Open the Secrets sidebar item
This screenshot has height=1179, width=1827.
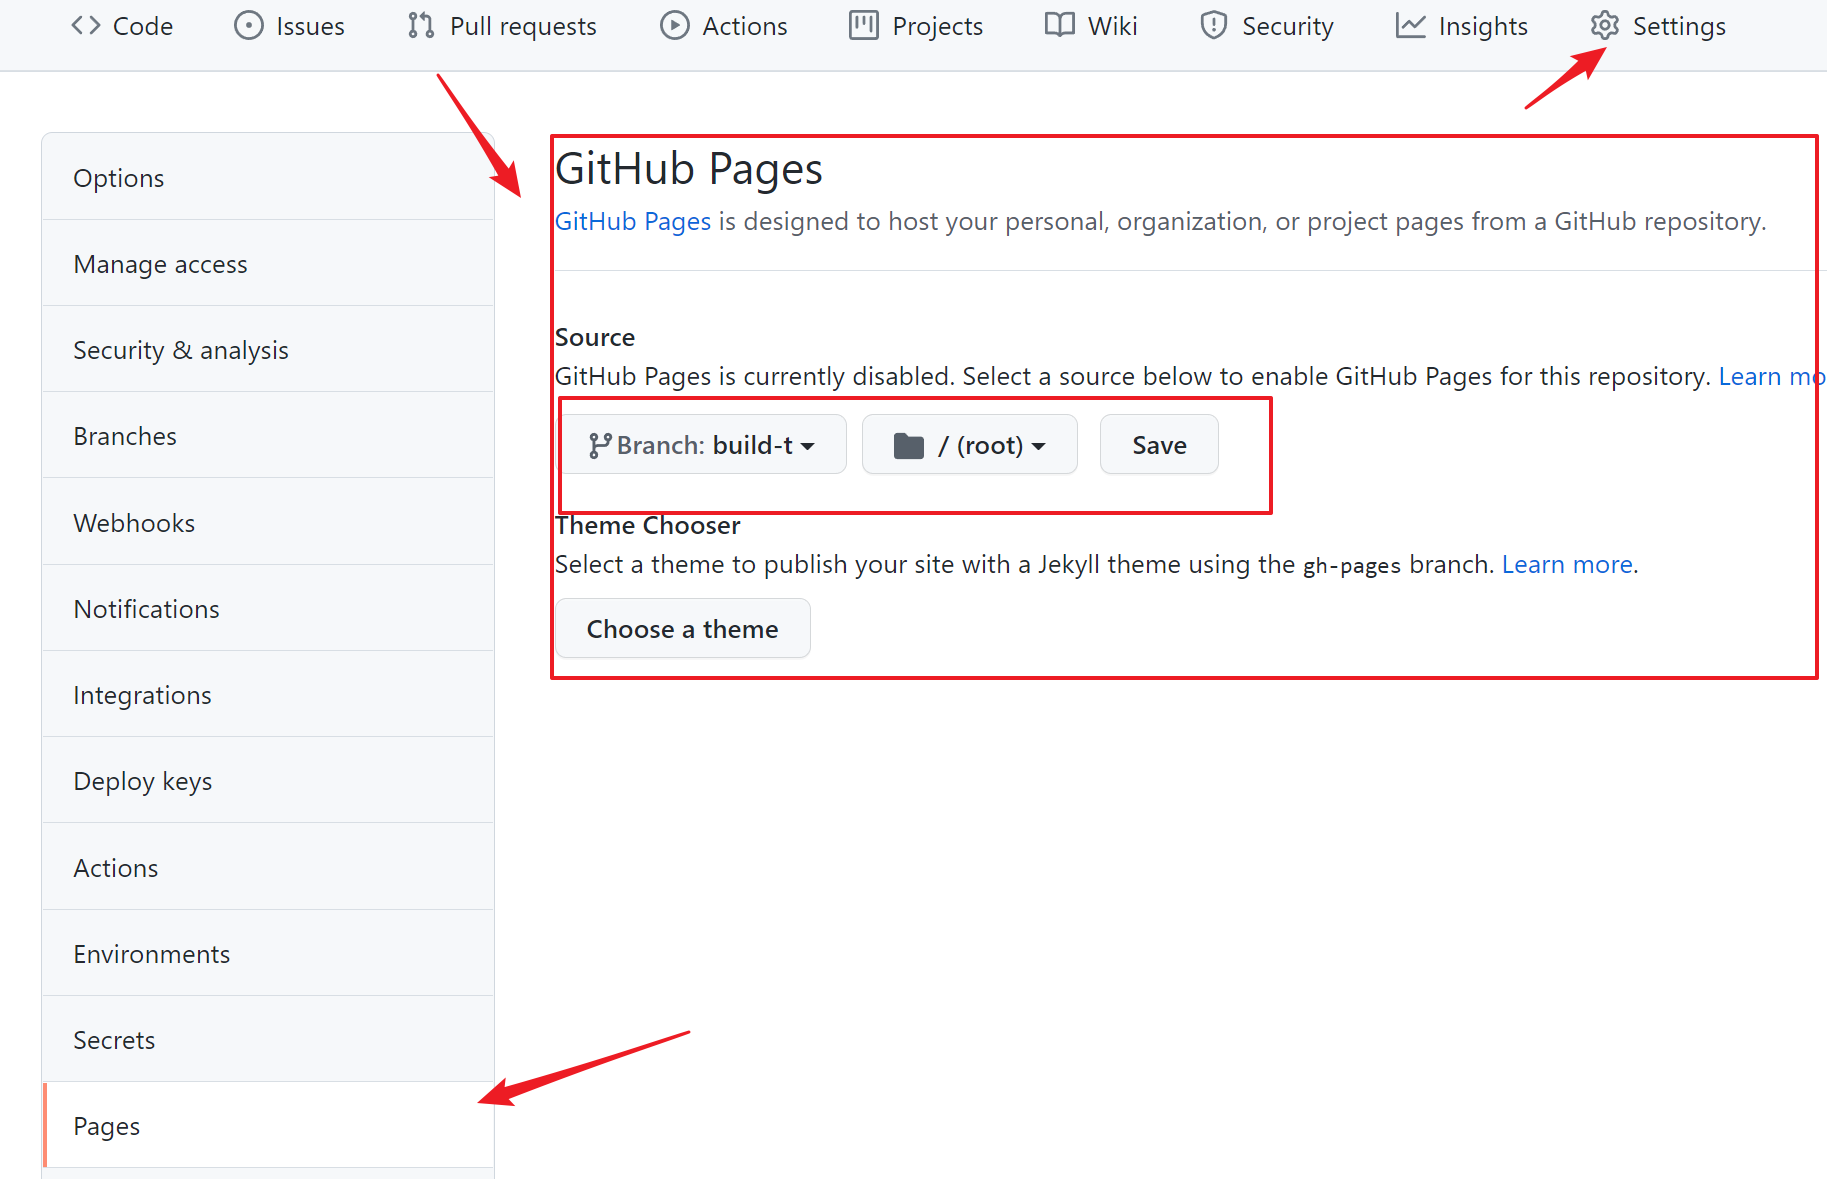pos(114,1040)
